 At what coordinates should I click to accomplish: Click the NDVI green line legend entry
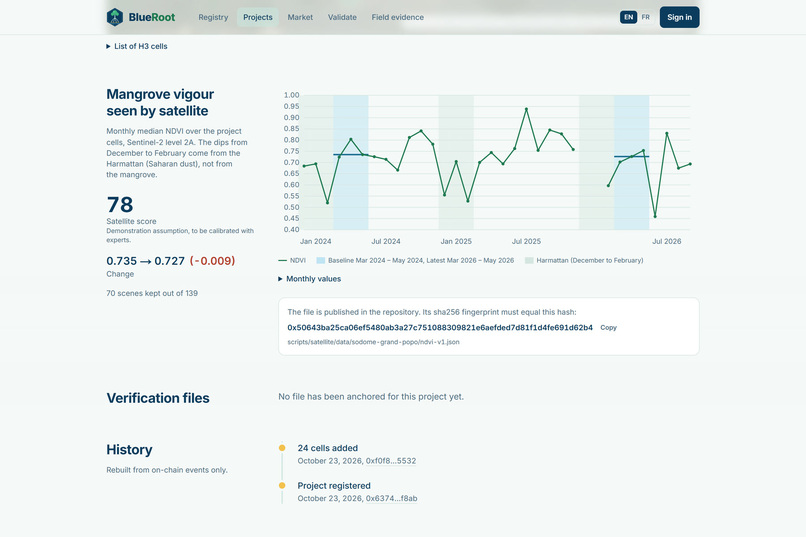292,261
